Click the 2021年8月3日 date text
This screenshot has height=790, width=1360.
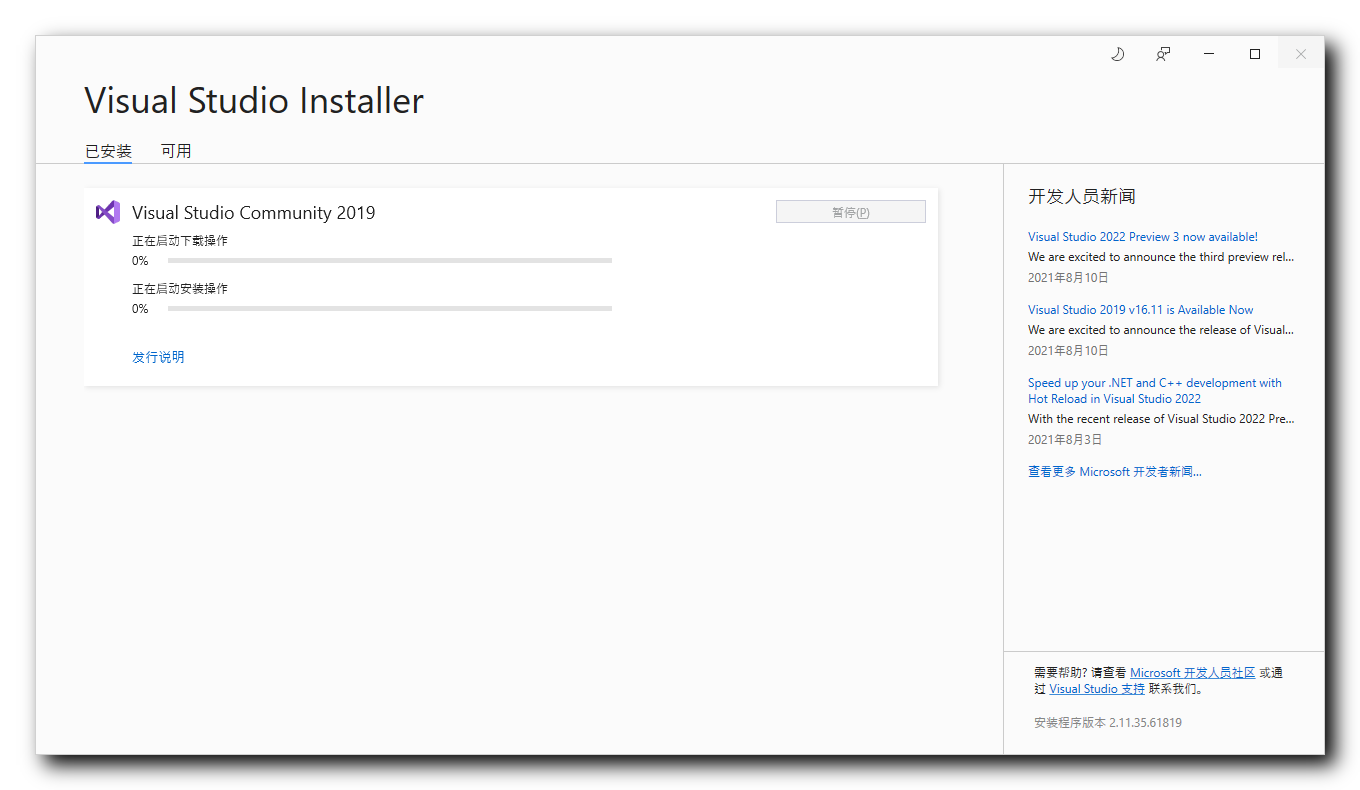(1065, 440)
